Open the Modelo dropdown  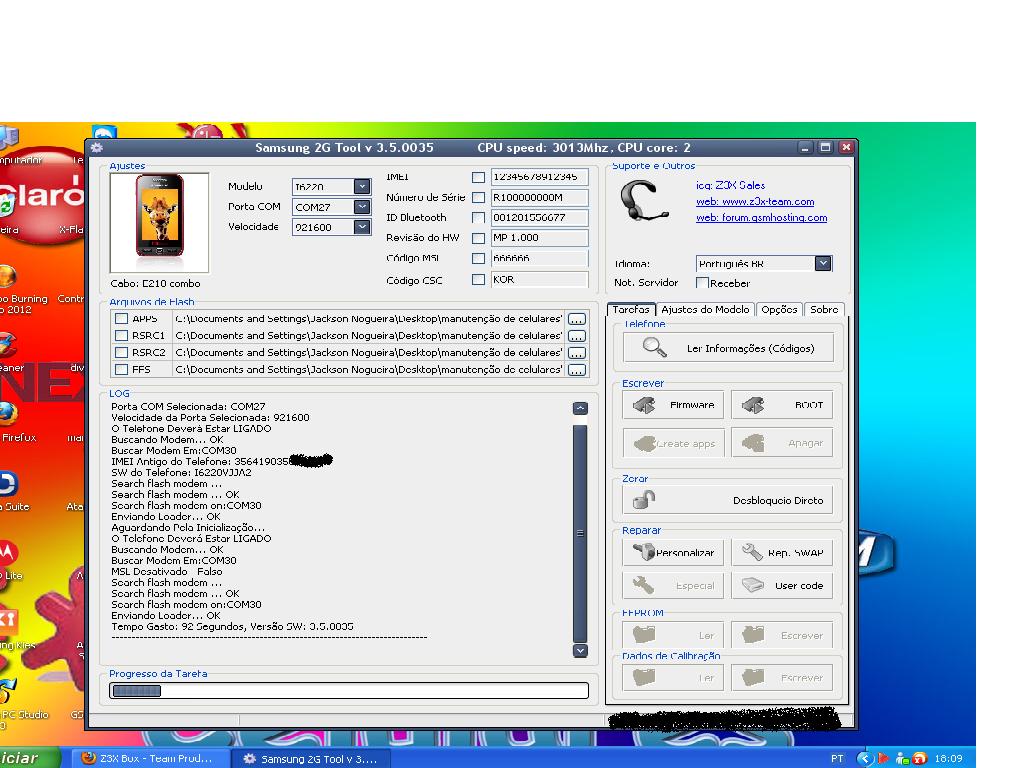tap(362, 186)
